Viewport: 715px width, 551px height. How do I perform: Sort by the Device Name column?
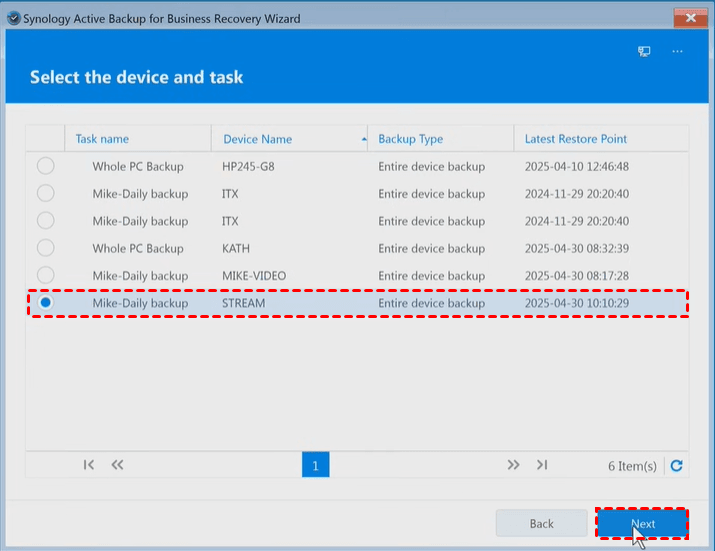(258, 139)
